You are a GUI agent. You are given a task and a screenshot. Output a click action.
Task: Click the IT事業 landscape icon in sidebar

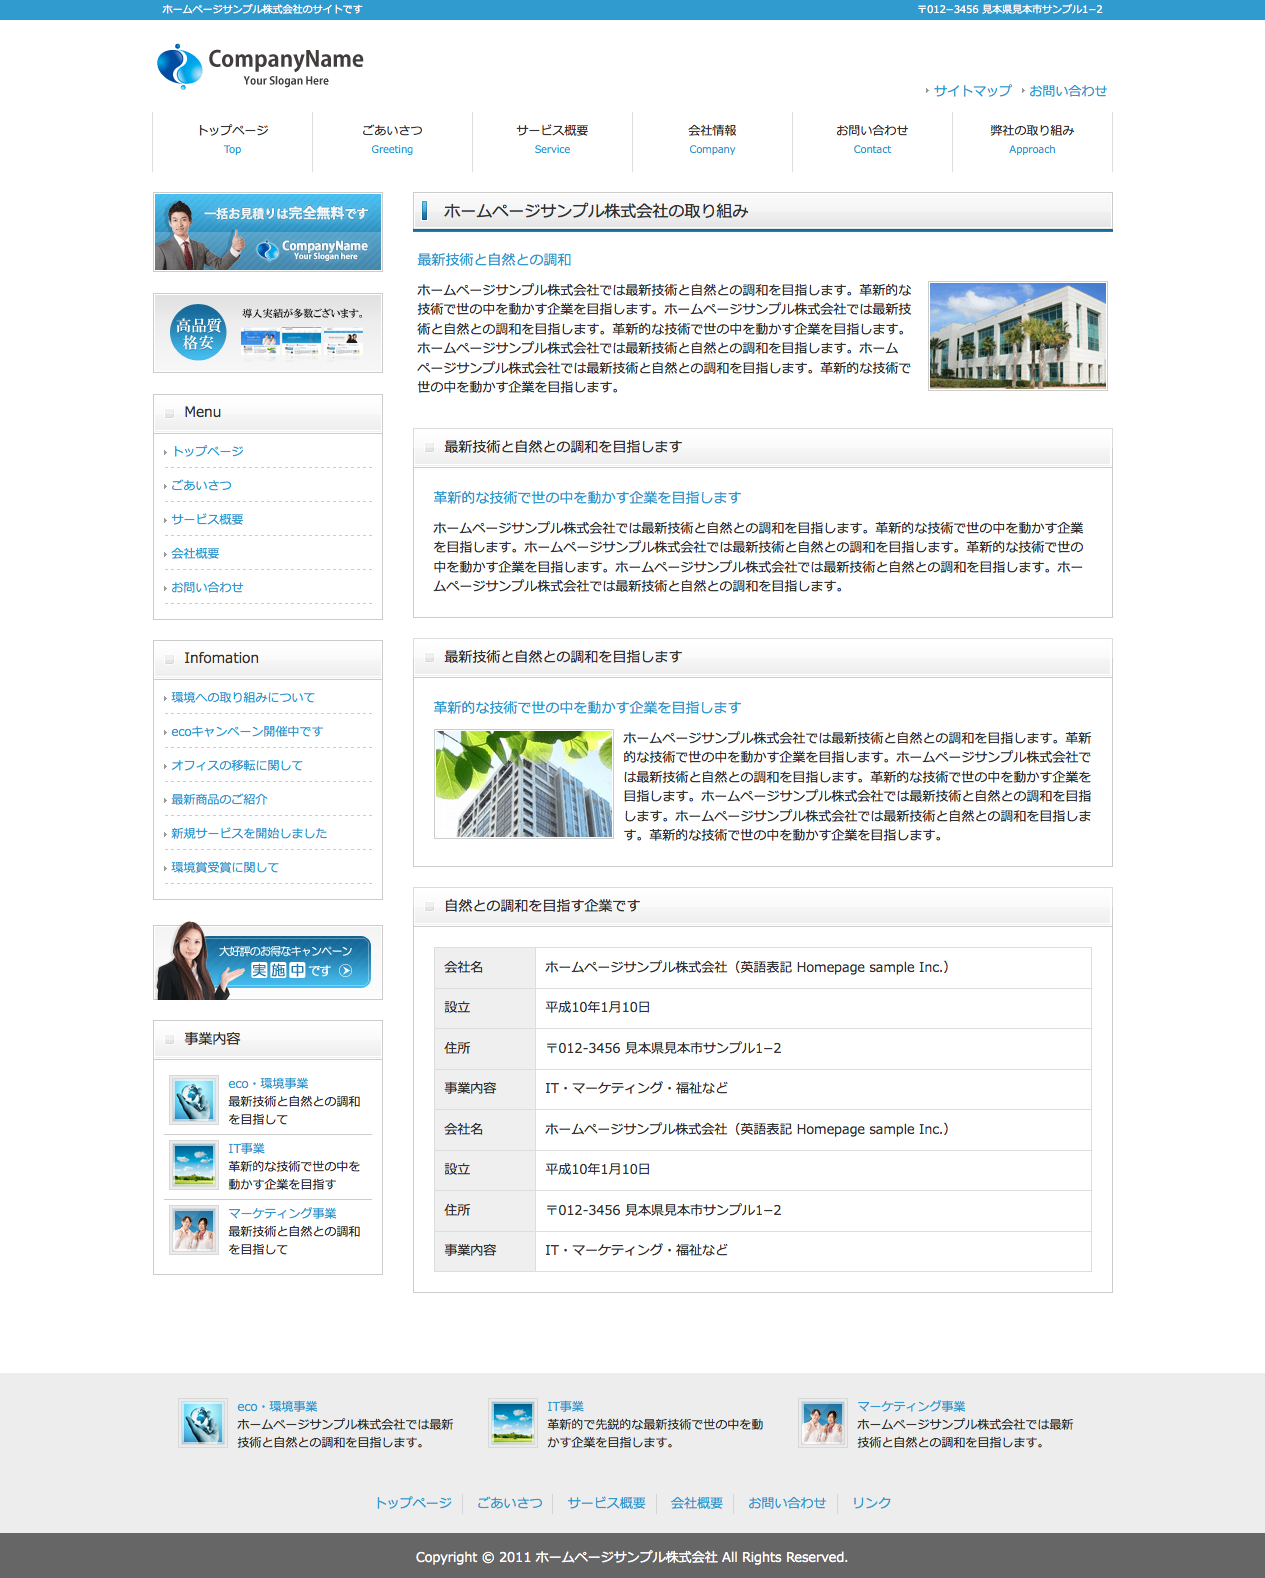coord(193,1165)
